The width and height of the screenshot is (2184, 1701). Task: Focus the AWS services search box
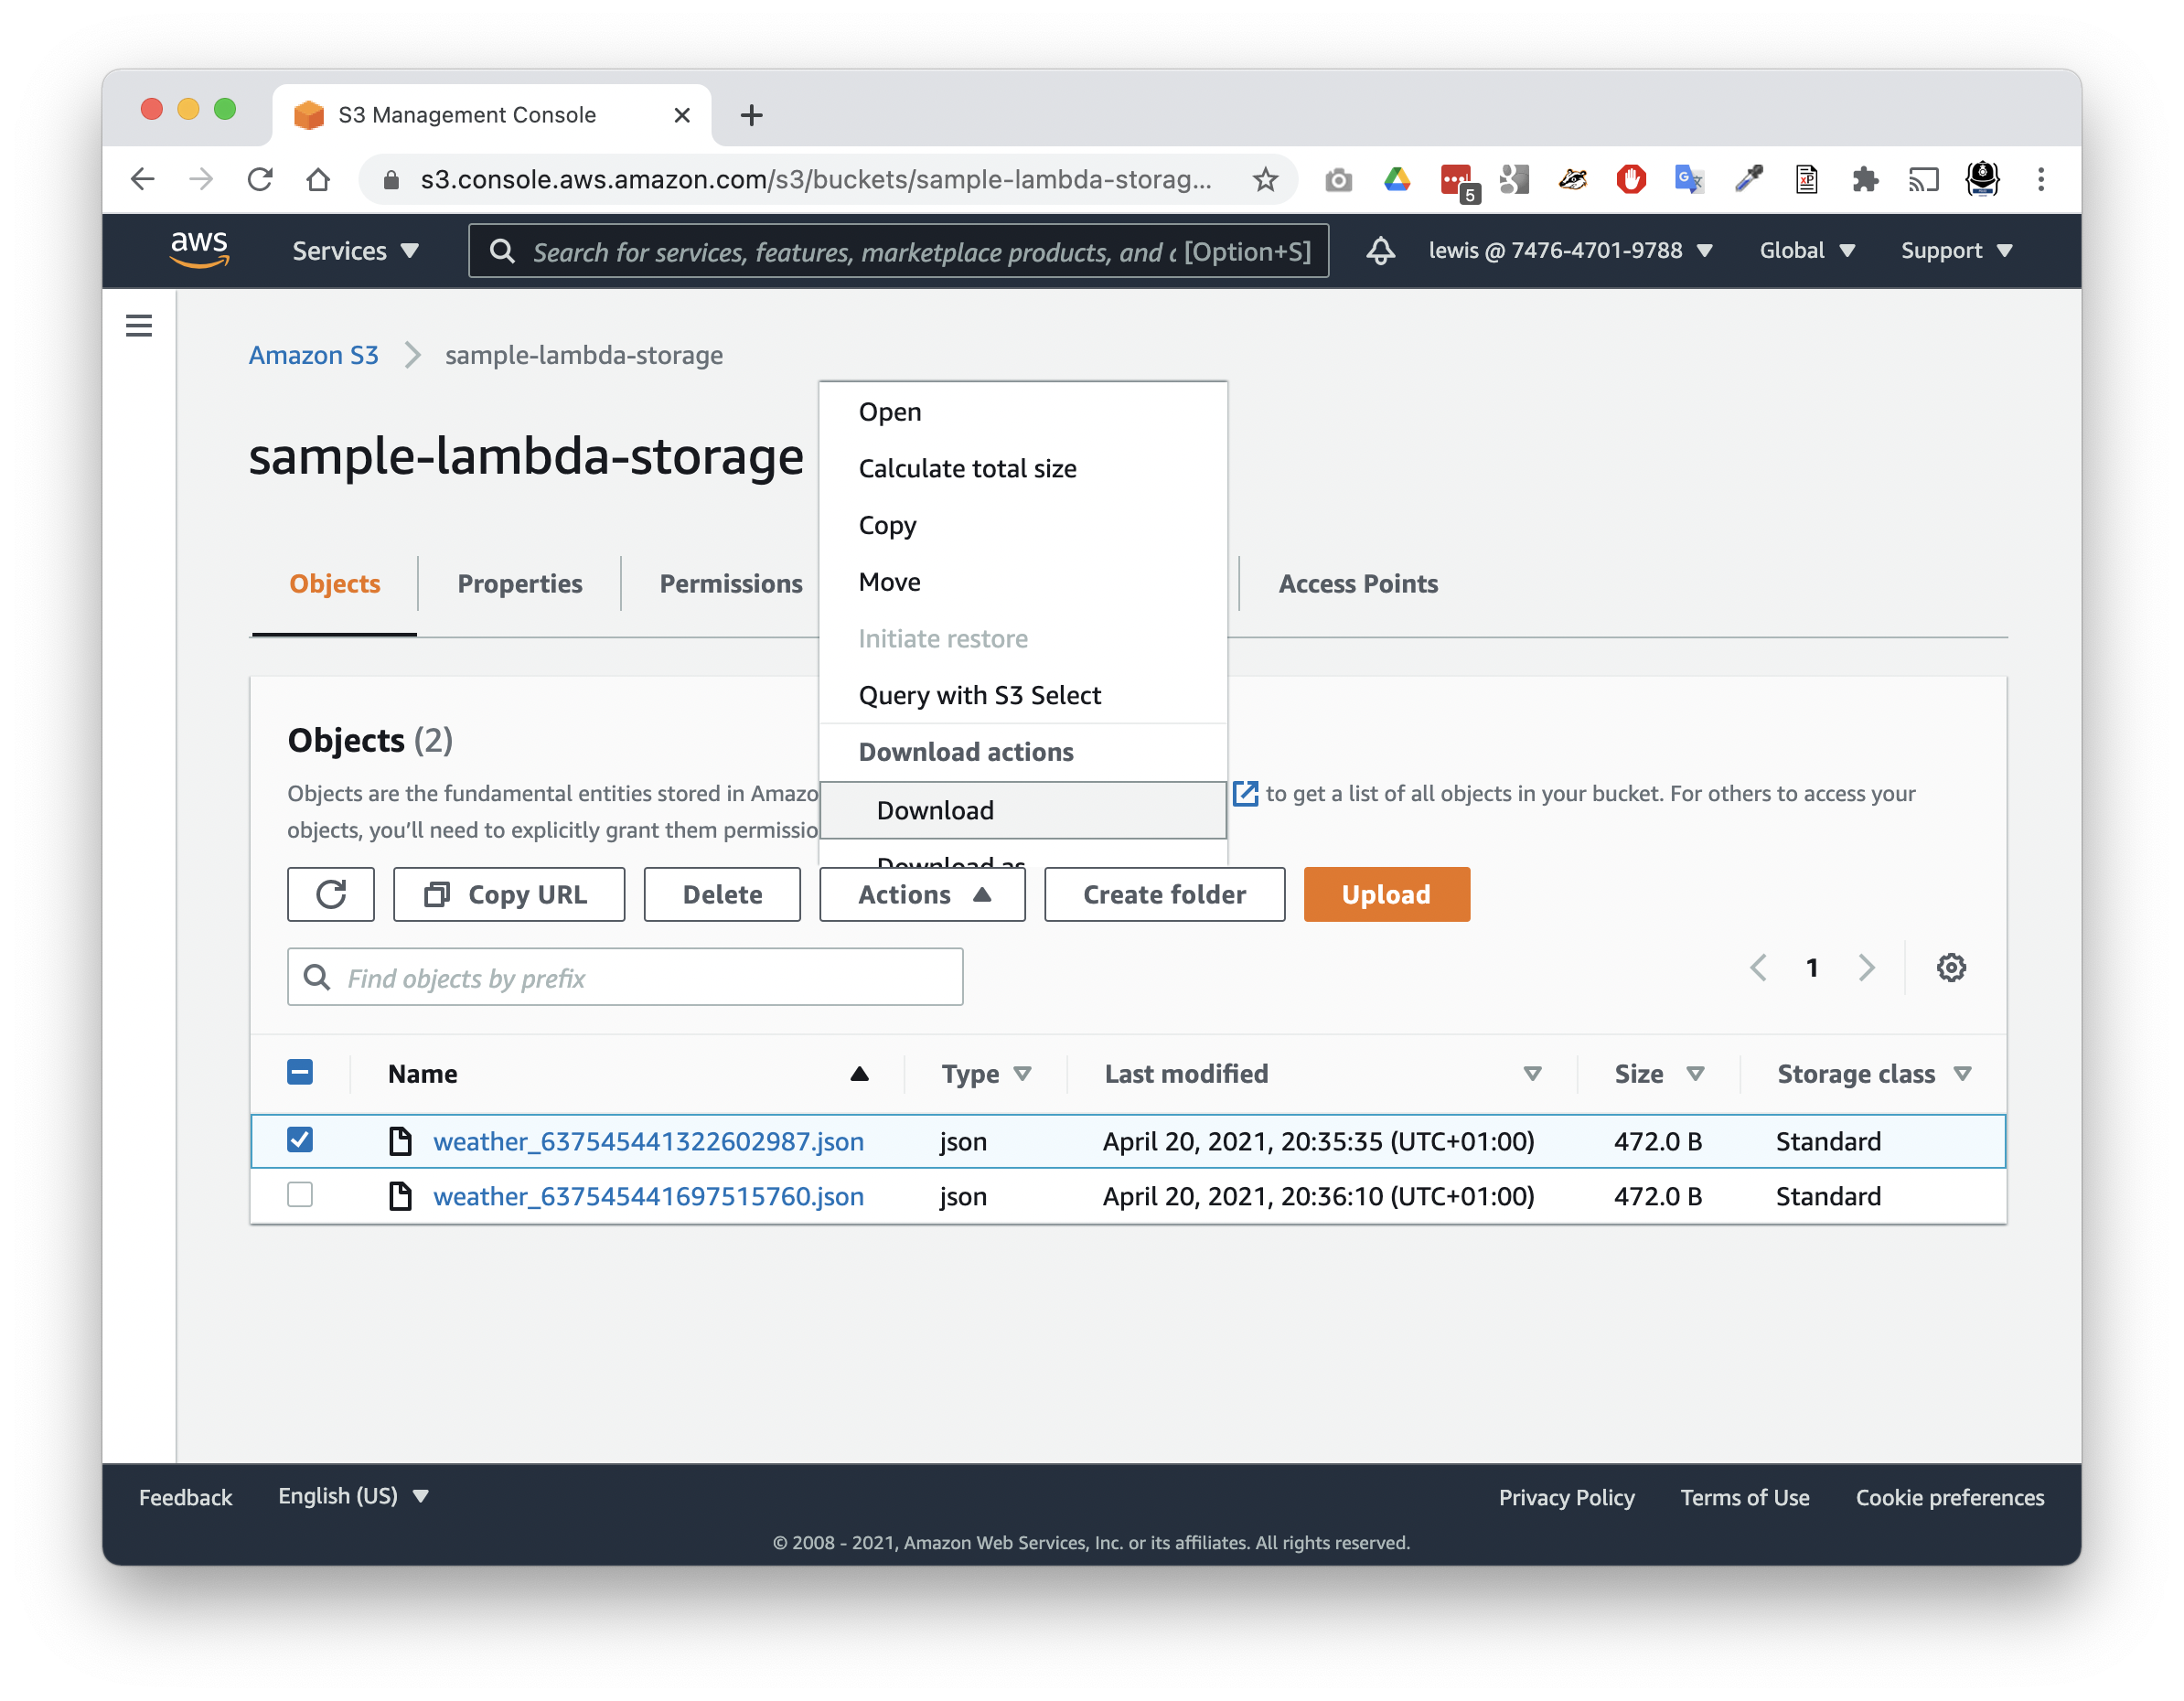click(x=898, y=251)
